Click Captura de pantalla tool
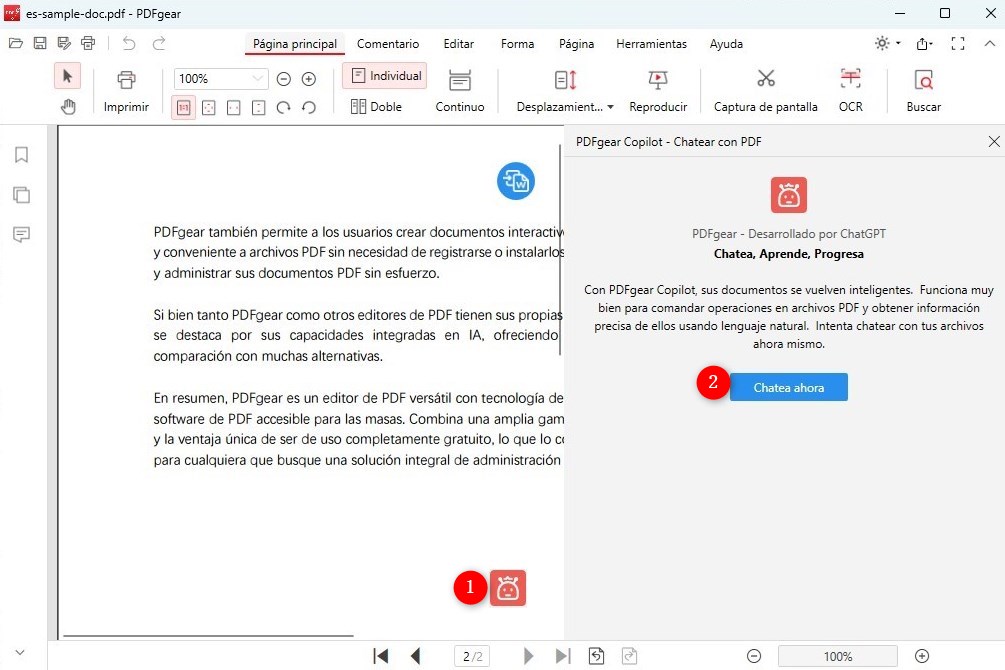 [765, 90]
